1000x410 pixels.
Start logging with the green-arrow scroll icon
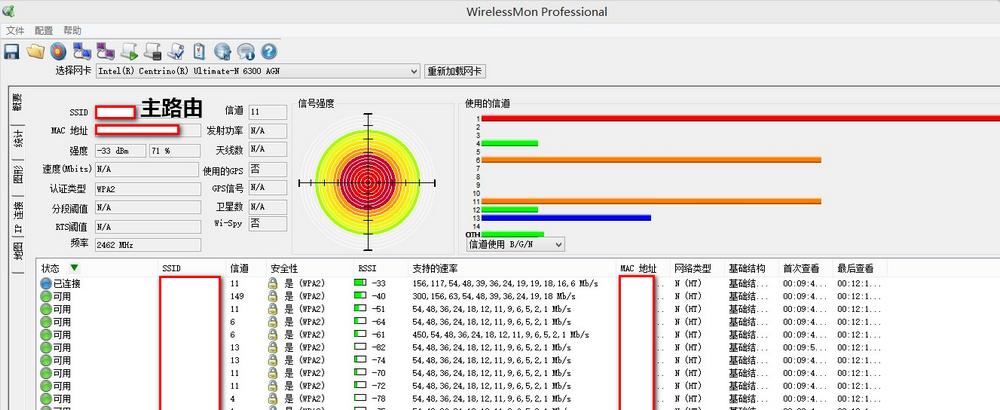[x=129, y=52]
